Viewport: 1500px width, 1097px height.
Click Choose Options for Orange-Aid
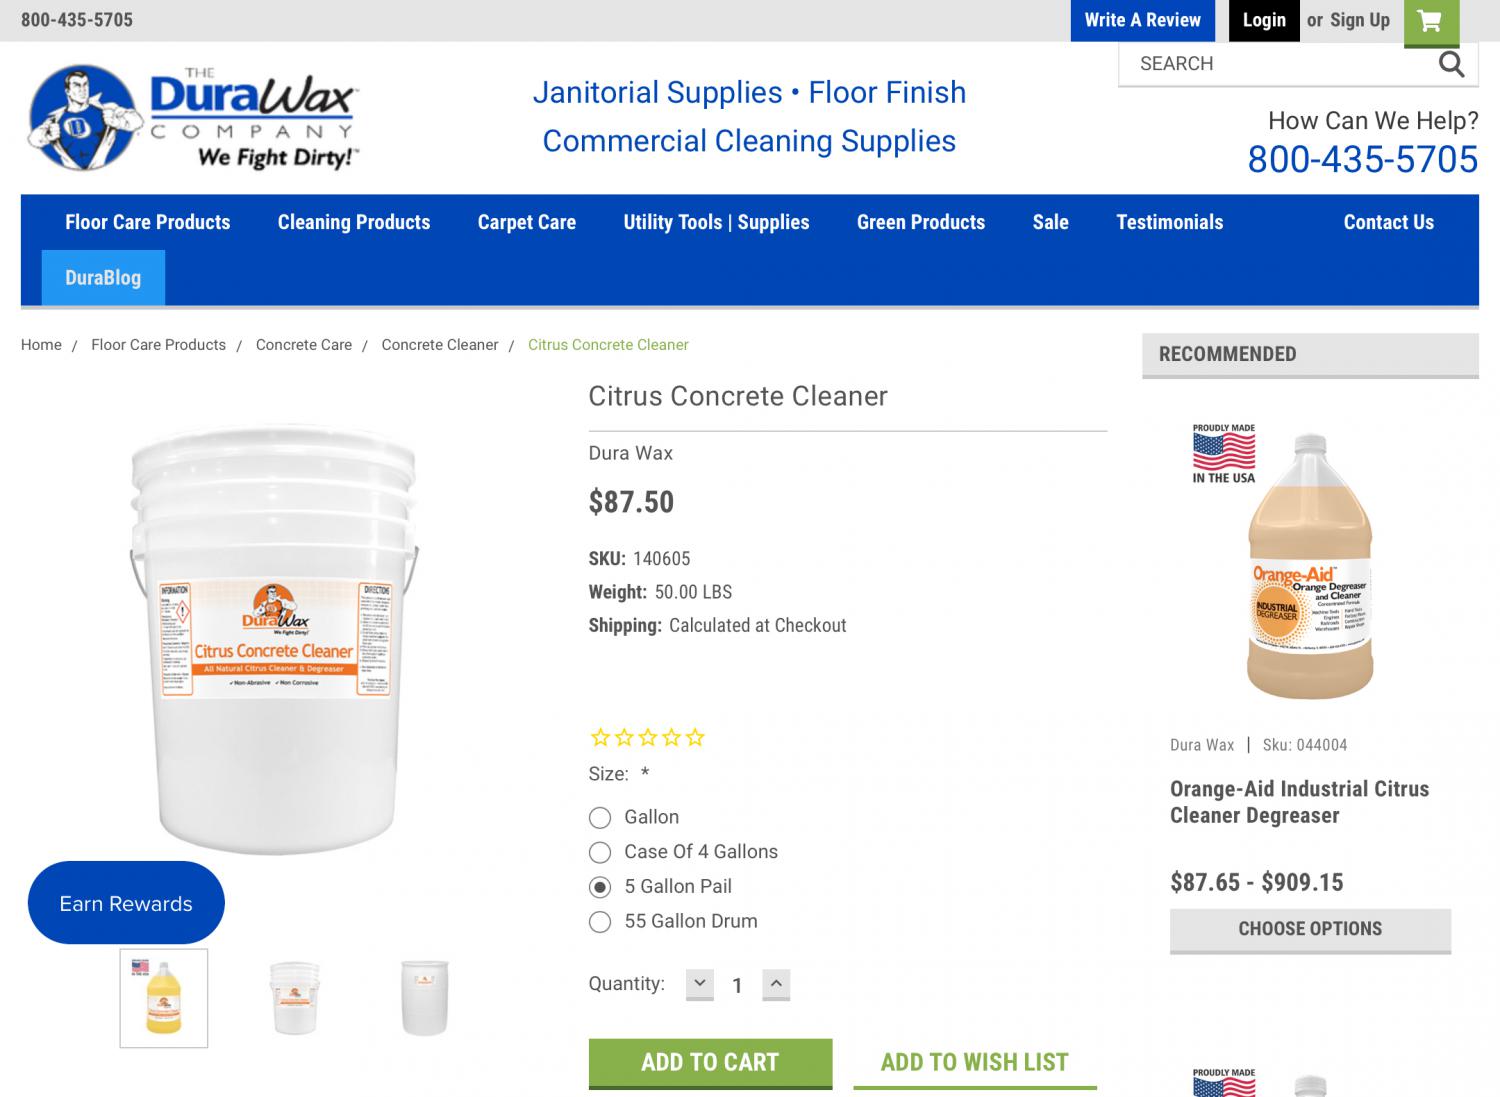[x=1310, y=929]
